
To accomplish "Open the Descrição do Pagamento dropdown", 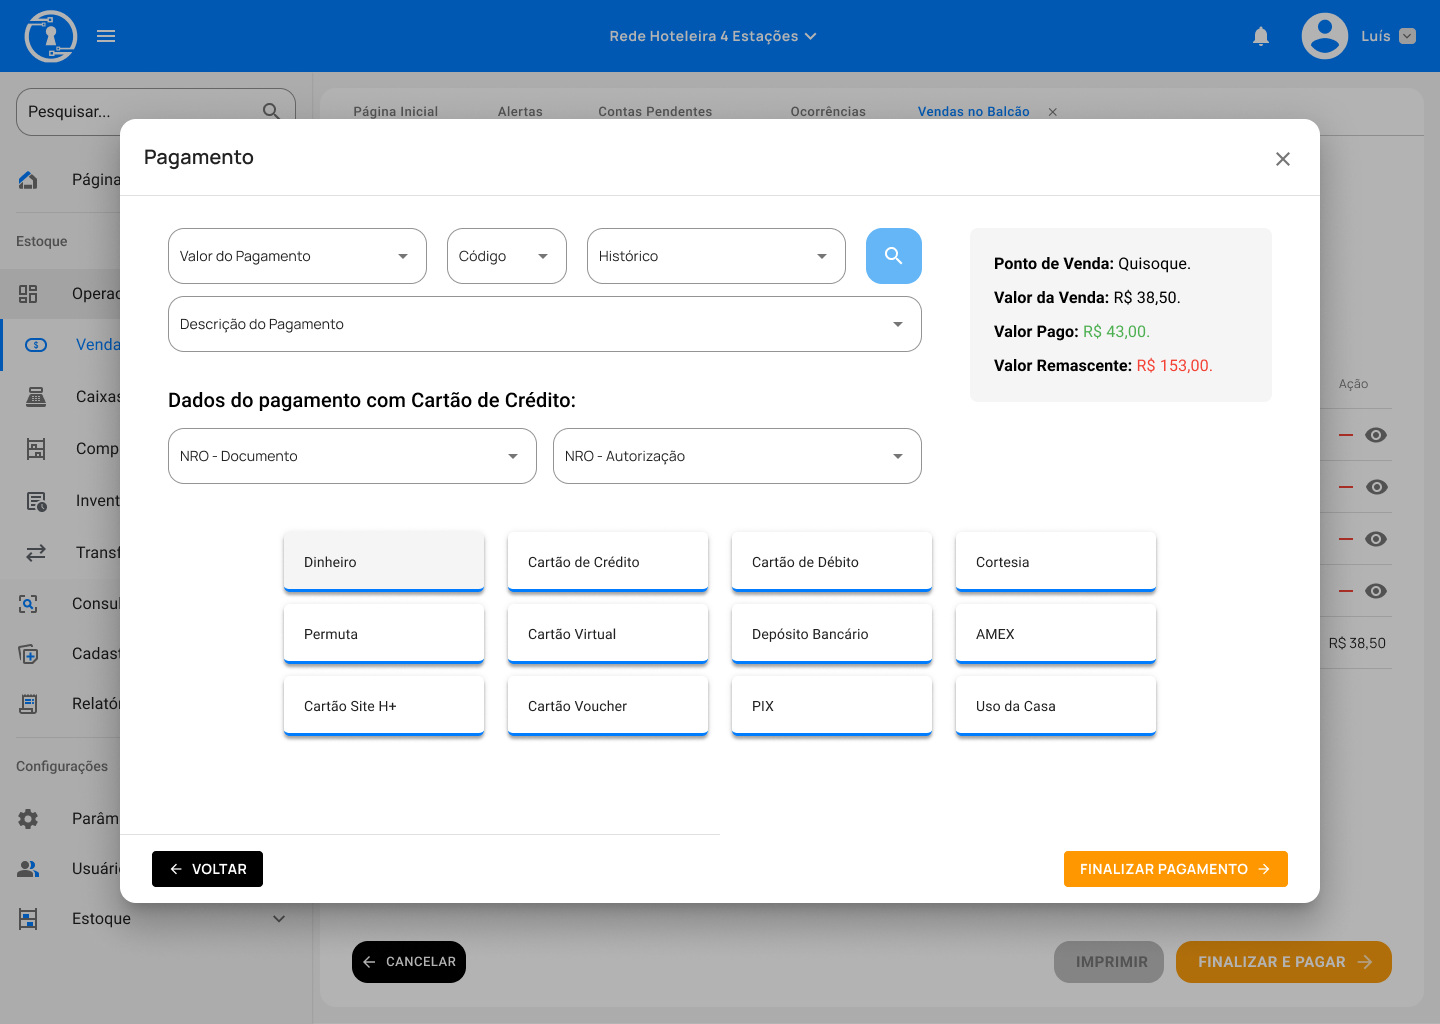I will (x=544, y=324).
